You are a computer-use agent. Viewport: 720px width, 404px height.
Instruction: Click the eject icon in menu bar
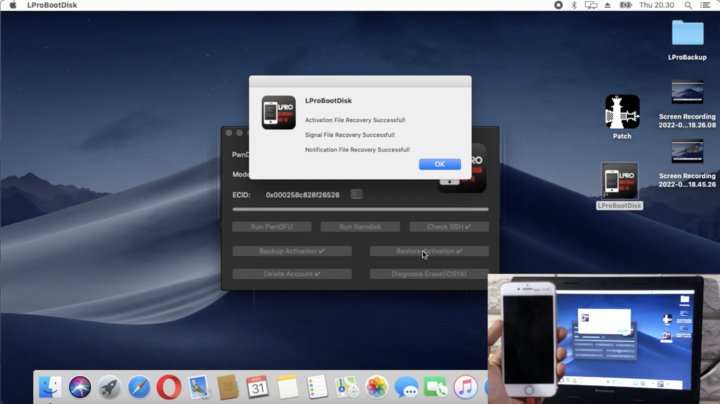click(608, 5)
